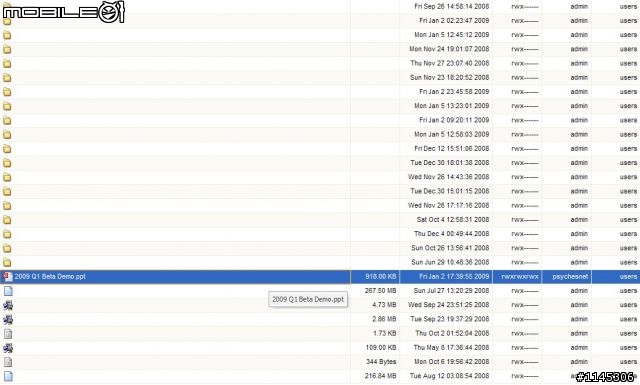
Task: Click text file icon in the 344 Bytes row
Action: tap(8, 362)
